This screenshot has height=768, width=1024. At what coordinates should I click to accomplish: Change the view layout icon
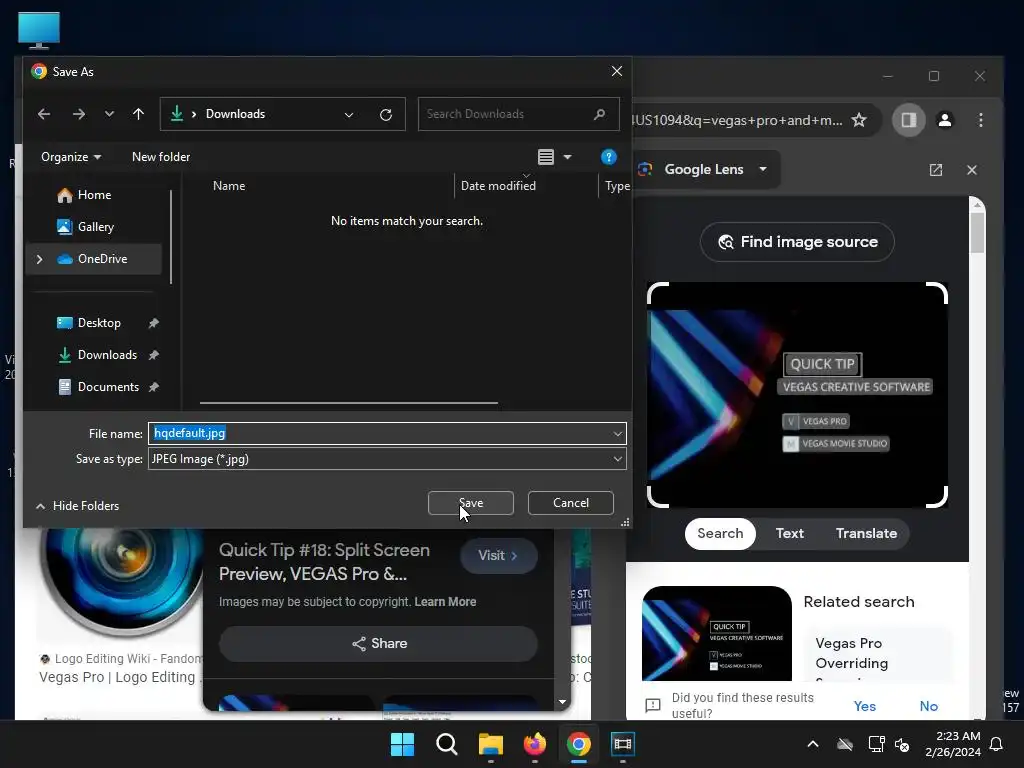pos(546,157)
